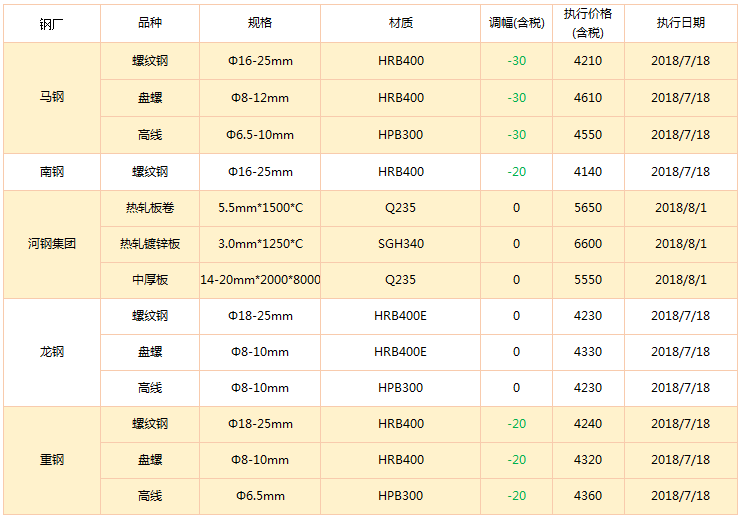Click 盘螺 in the 重钢 group
The height and width of the screenshot is (518, 742).
click(x=150, y=460)
